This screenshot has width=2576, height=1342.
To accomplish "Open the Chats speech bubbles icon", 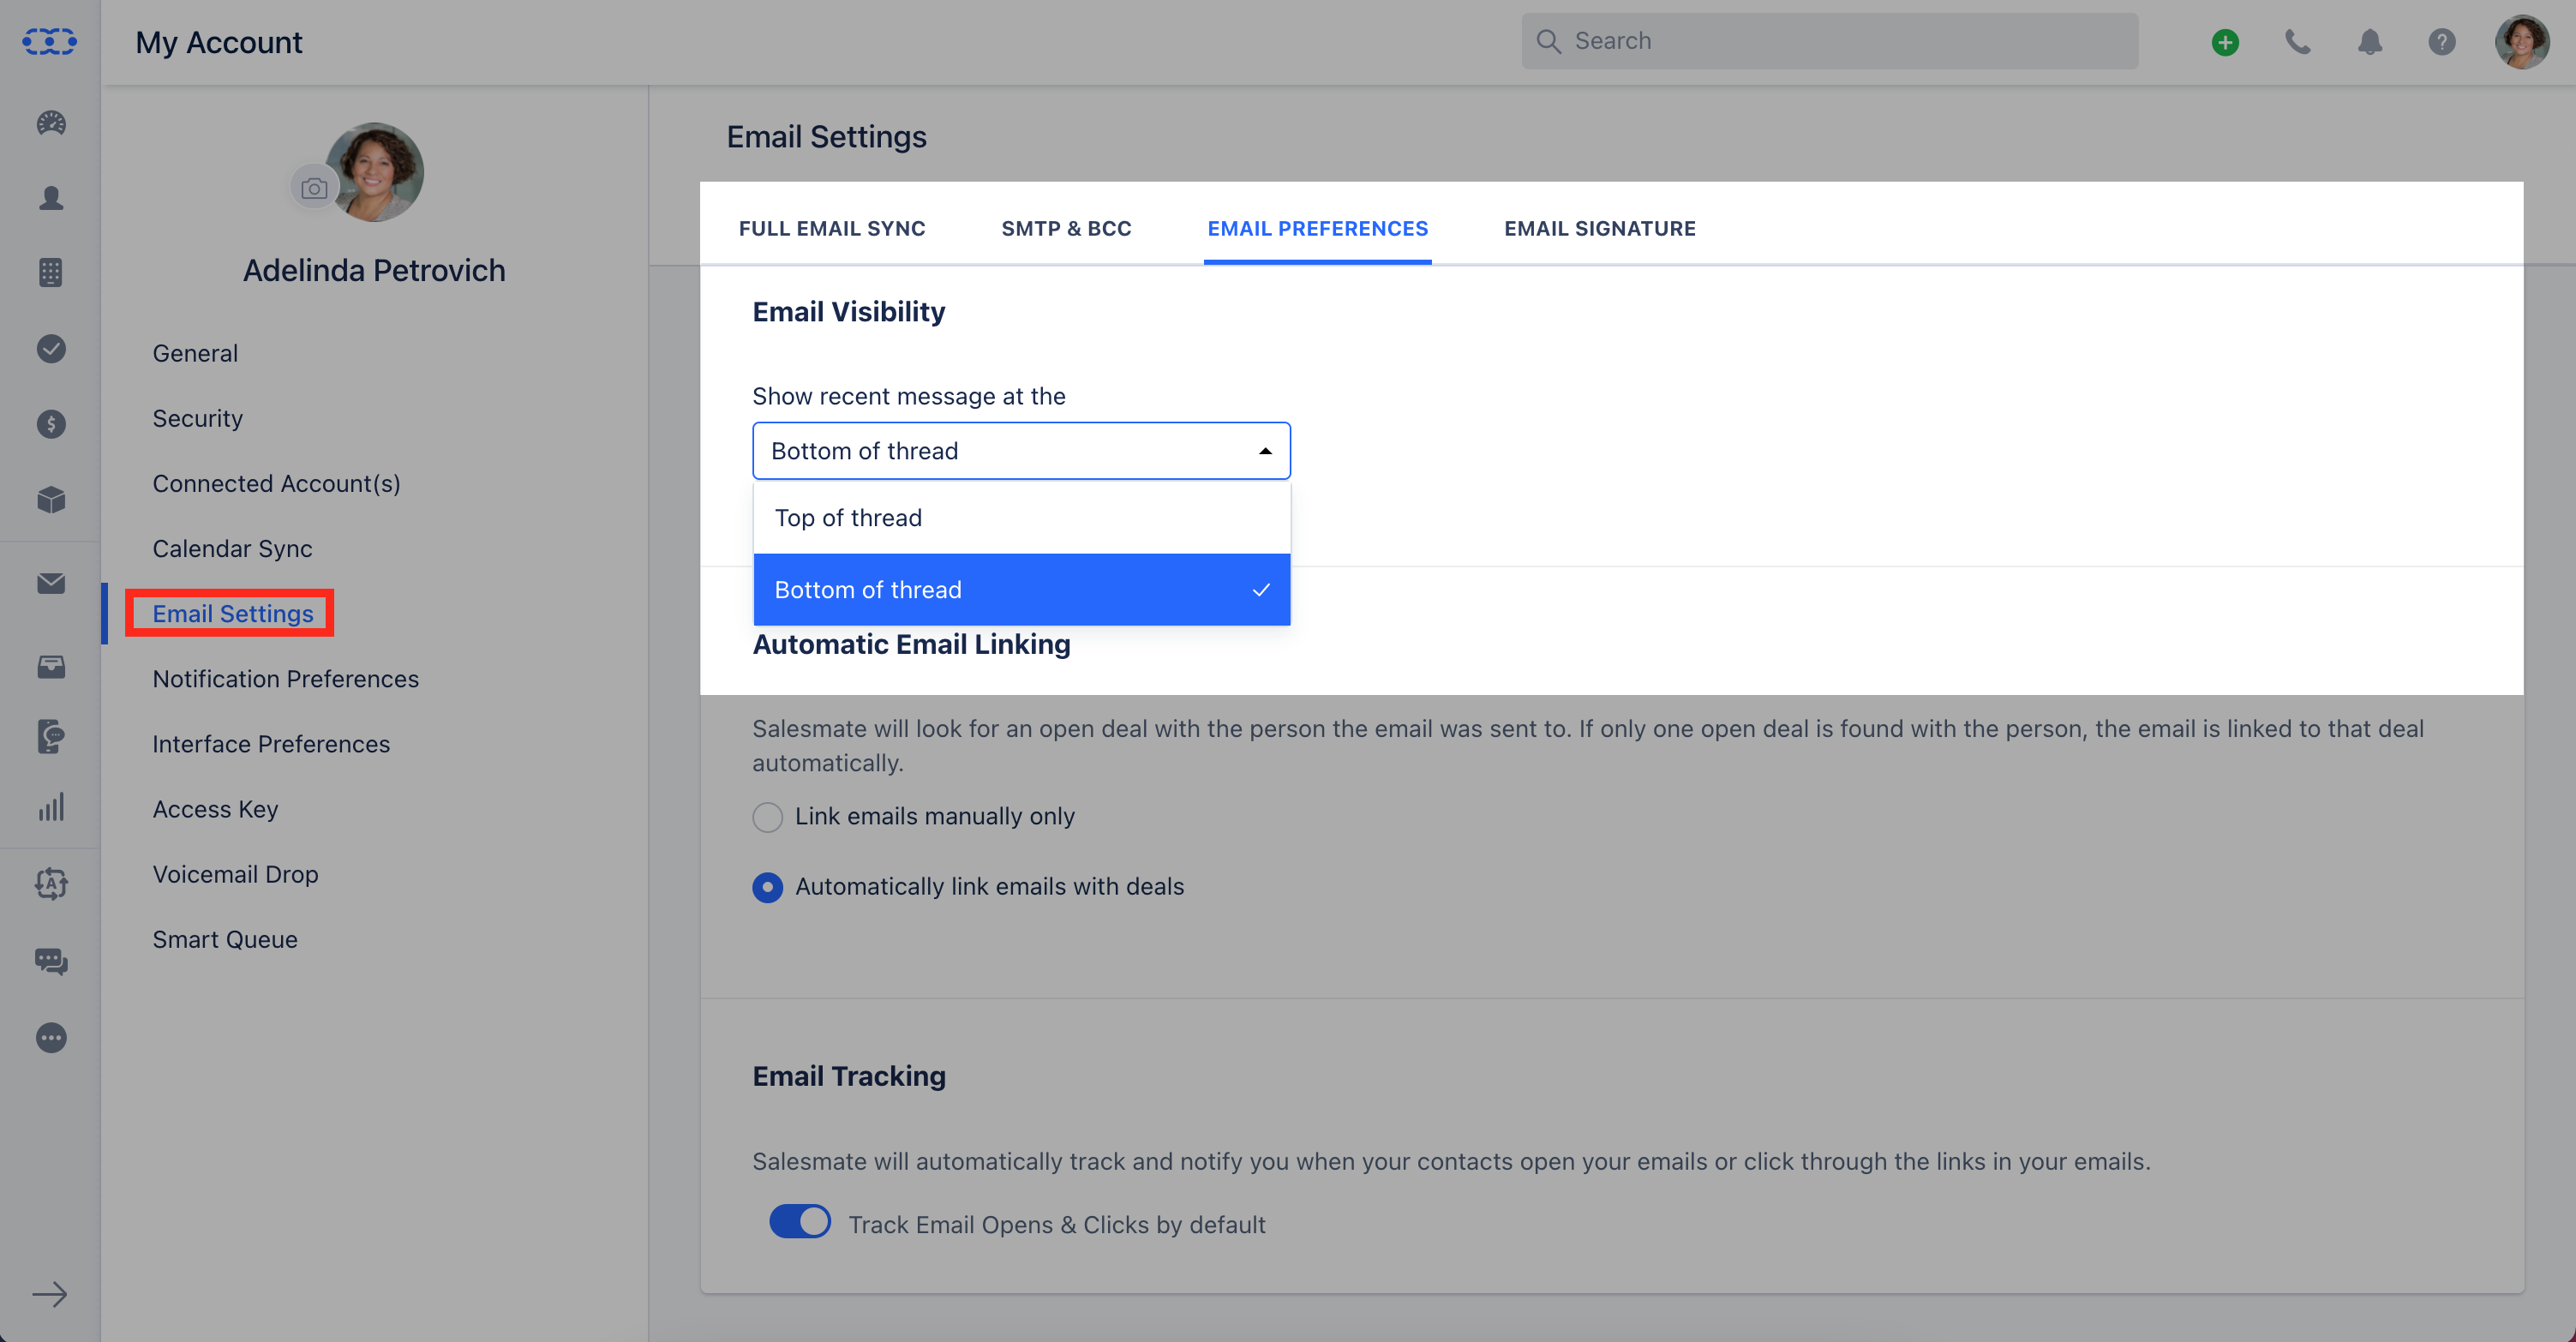I will coord(51,961).
